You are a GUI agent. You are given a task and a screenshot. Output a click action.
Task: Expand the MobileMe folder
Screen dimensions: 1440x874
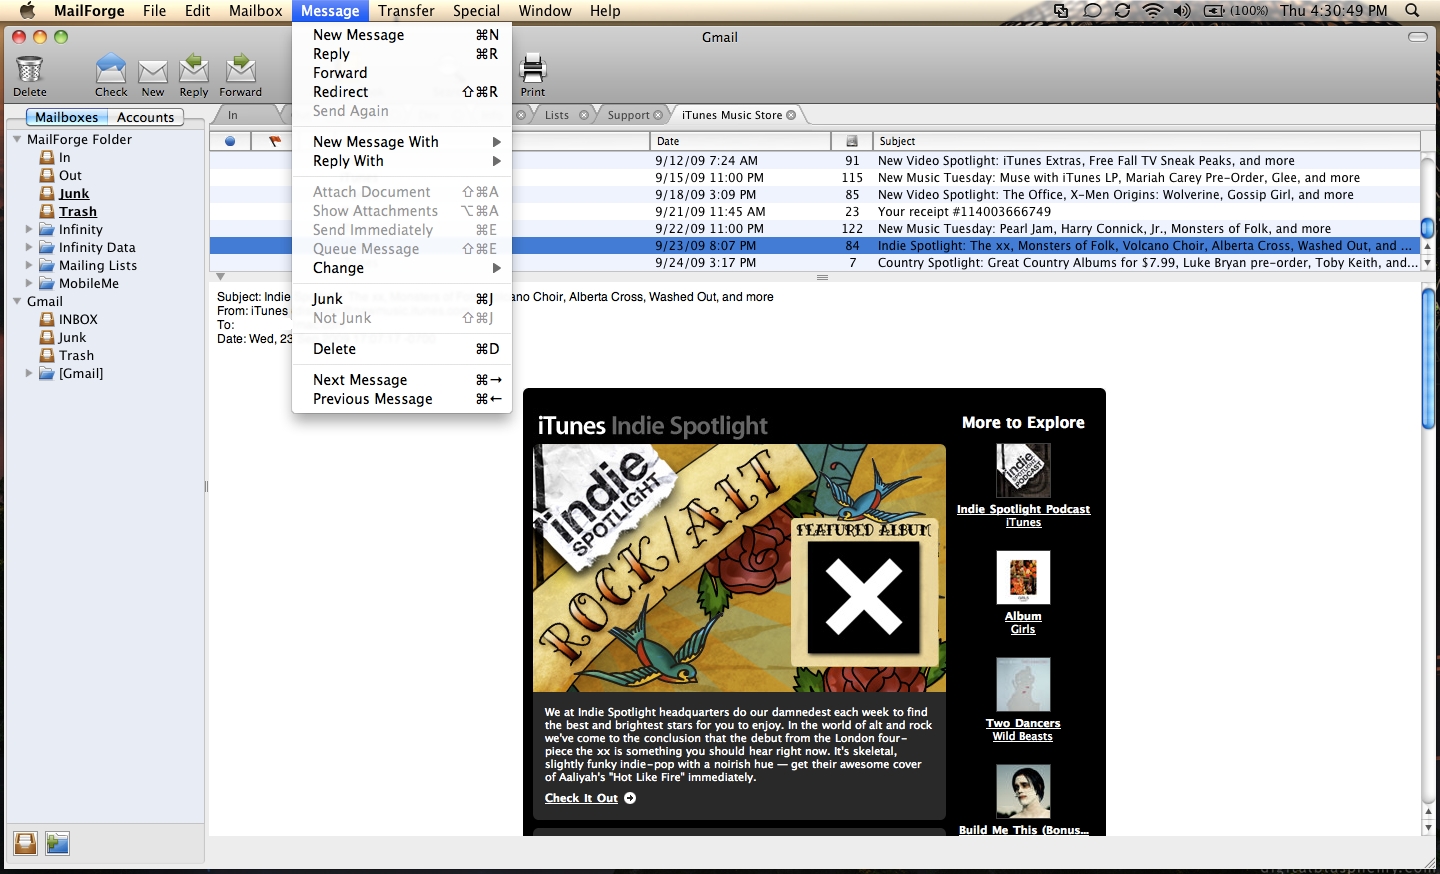[29, 283]
